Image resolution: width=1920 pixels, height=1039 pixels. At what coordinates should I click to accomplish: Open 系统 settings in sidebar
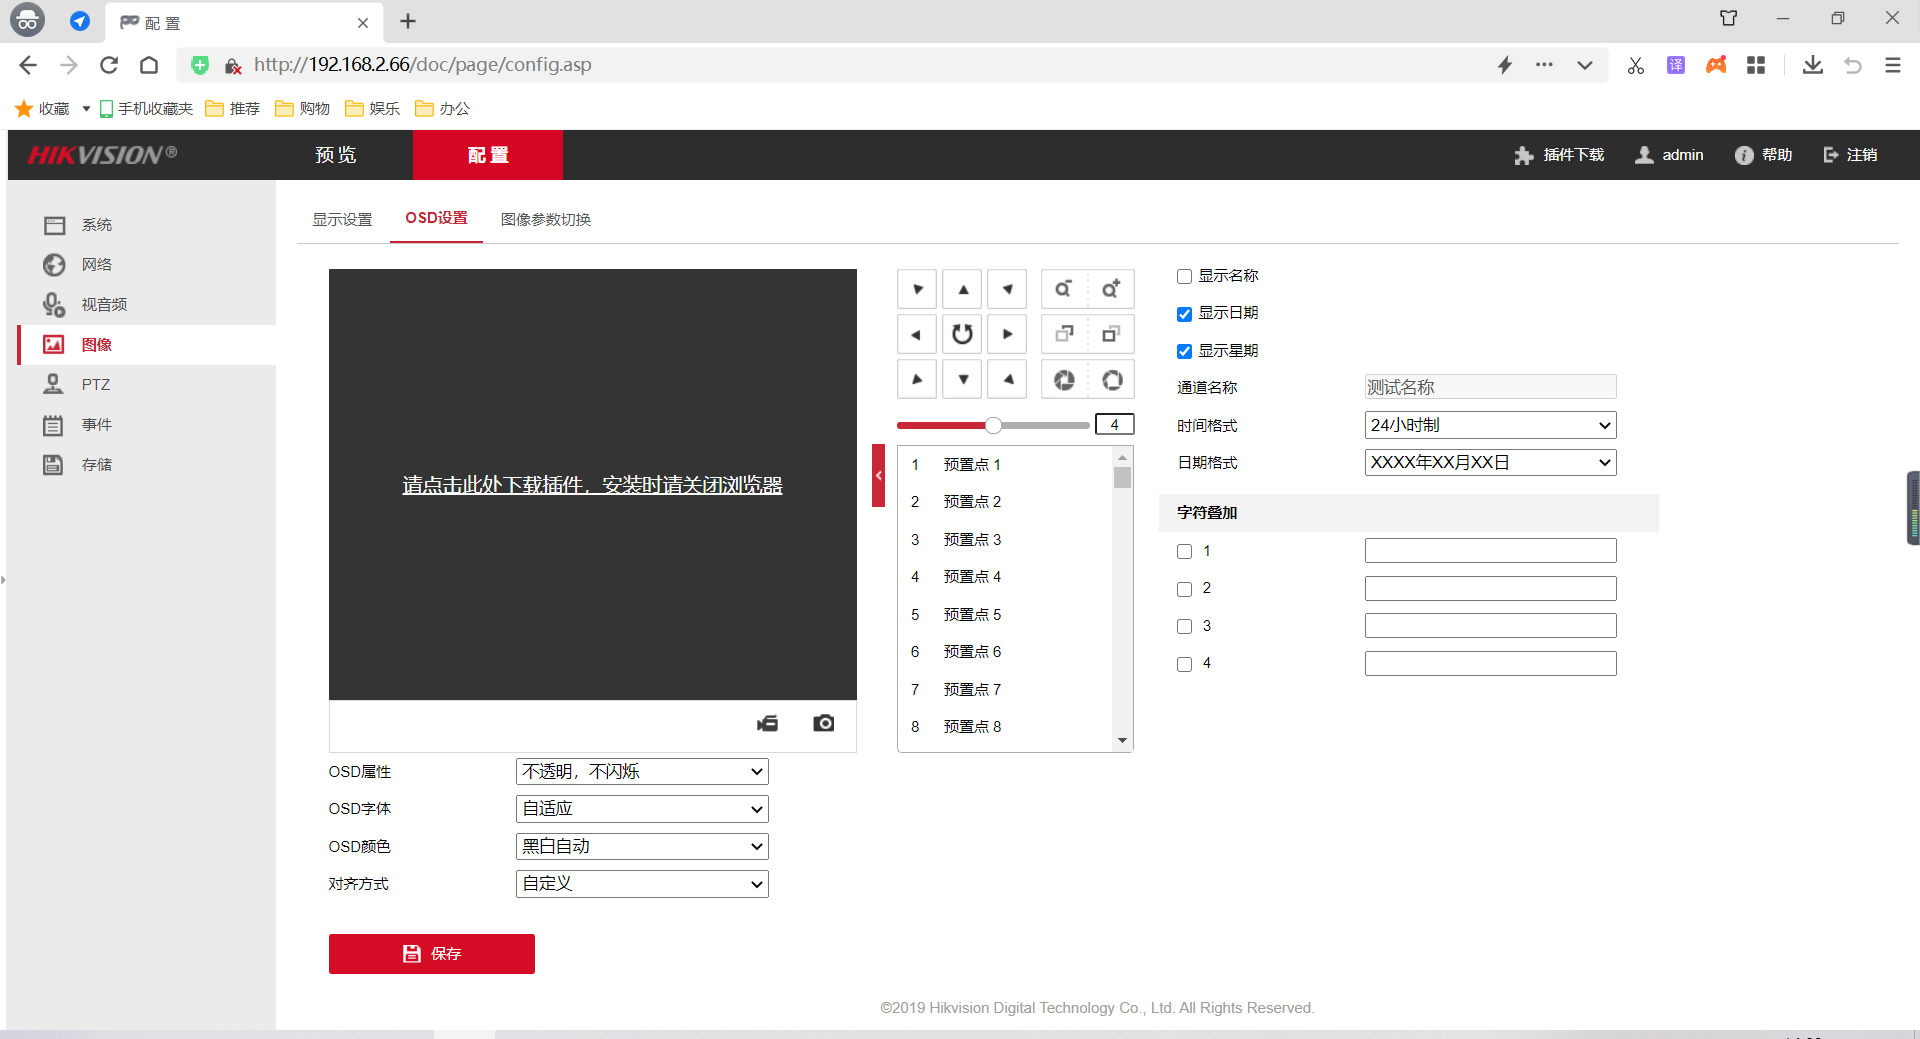96,225
